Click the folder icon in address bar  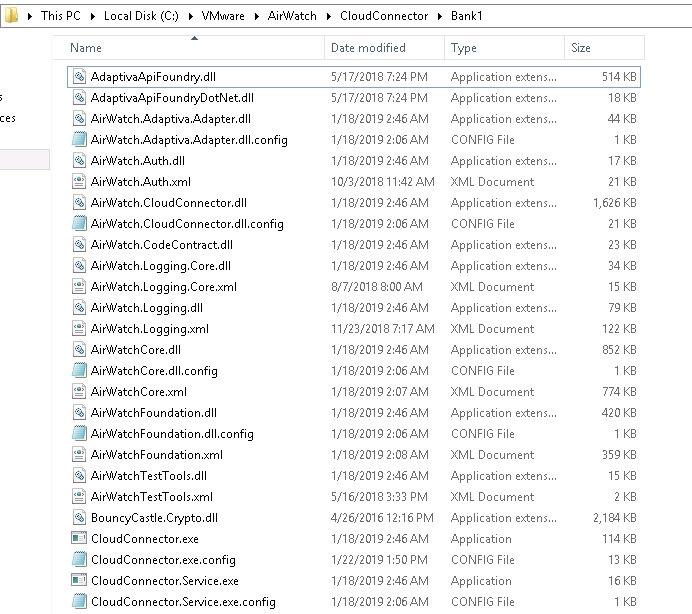[x=11, y=15]
